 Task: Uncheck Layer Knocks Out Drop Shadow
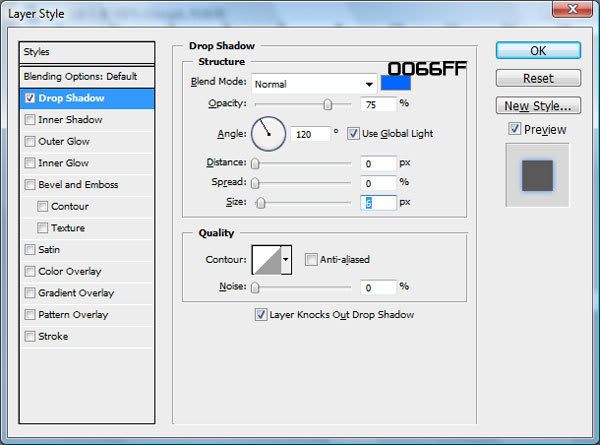click(x=261, y=314)
